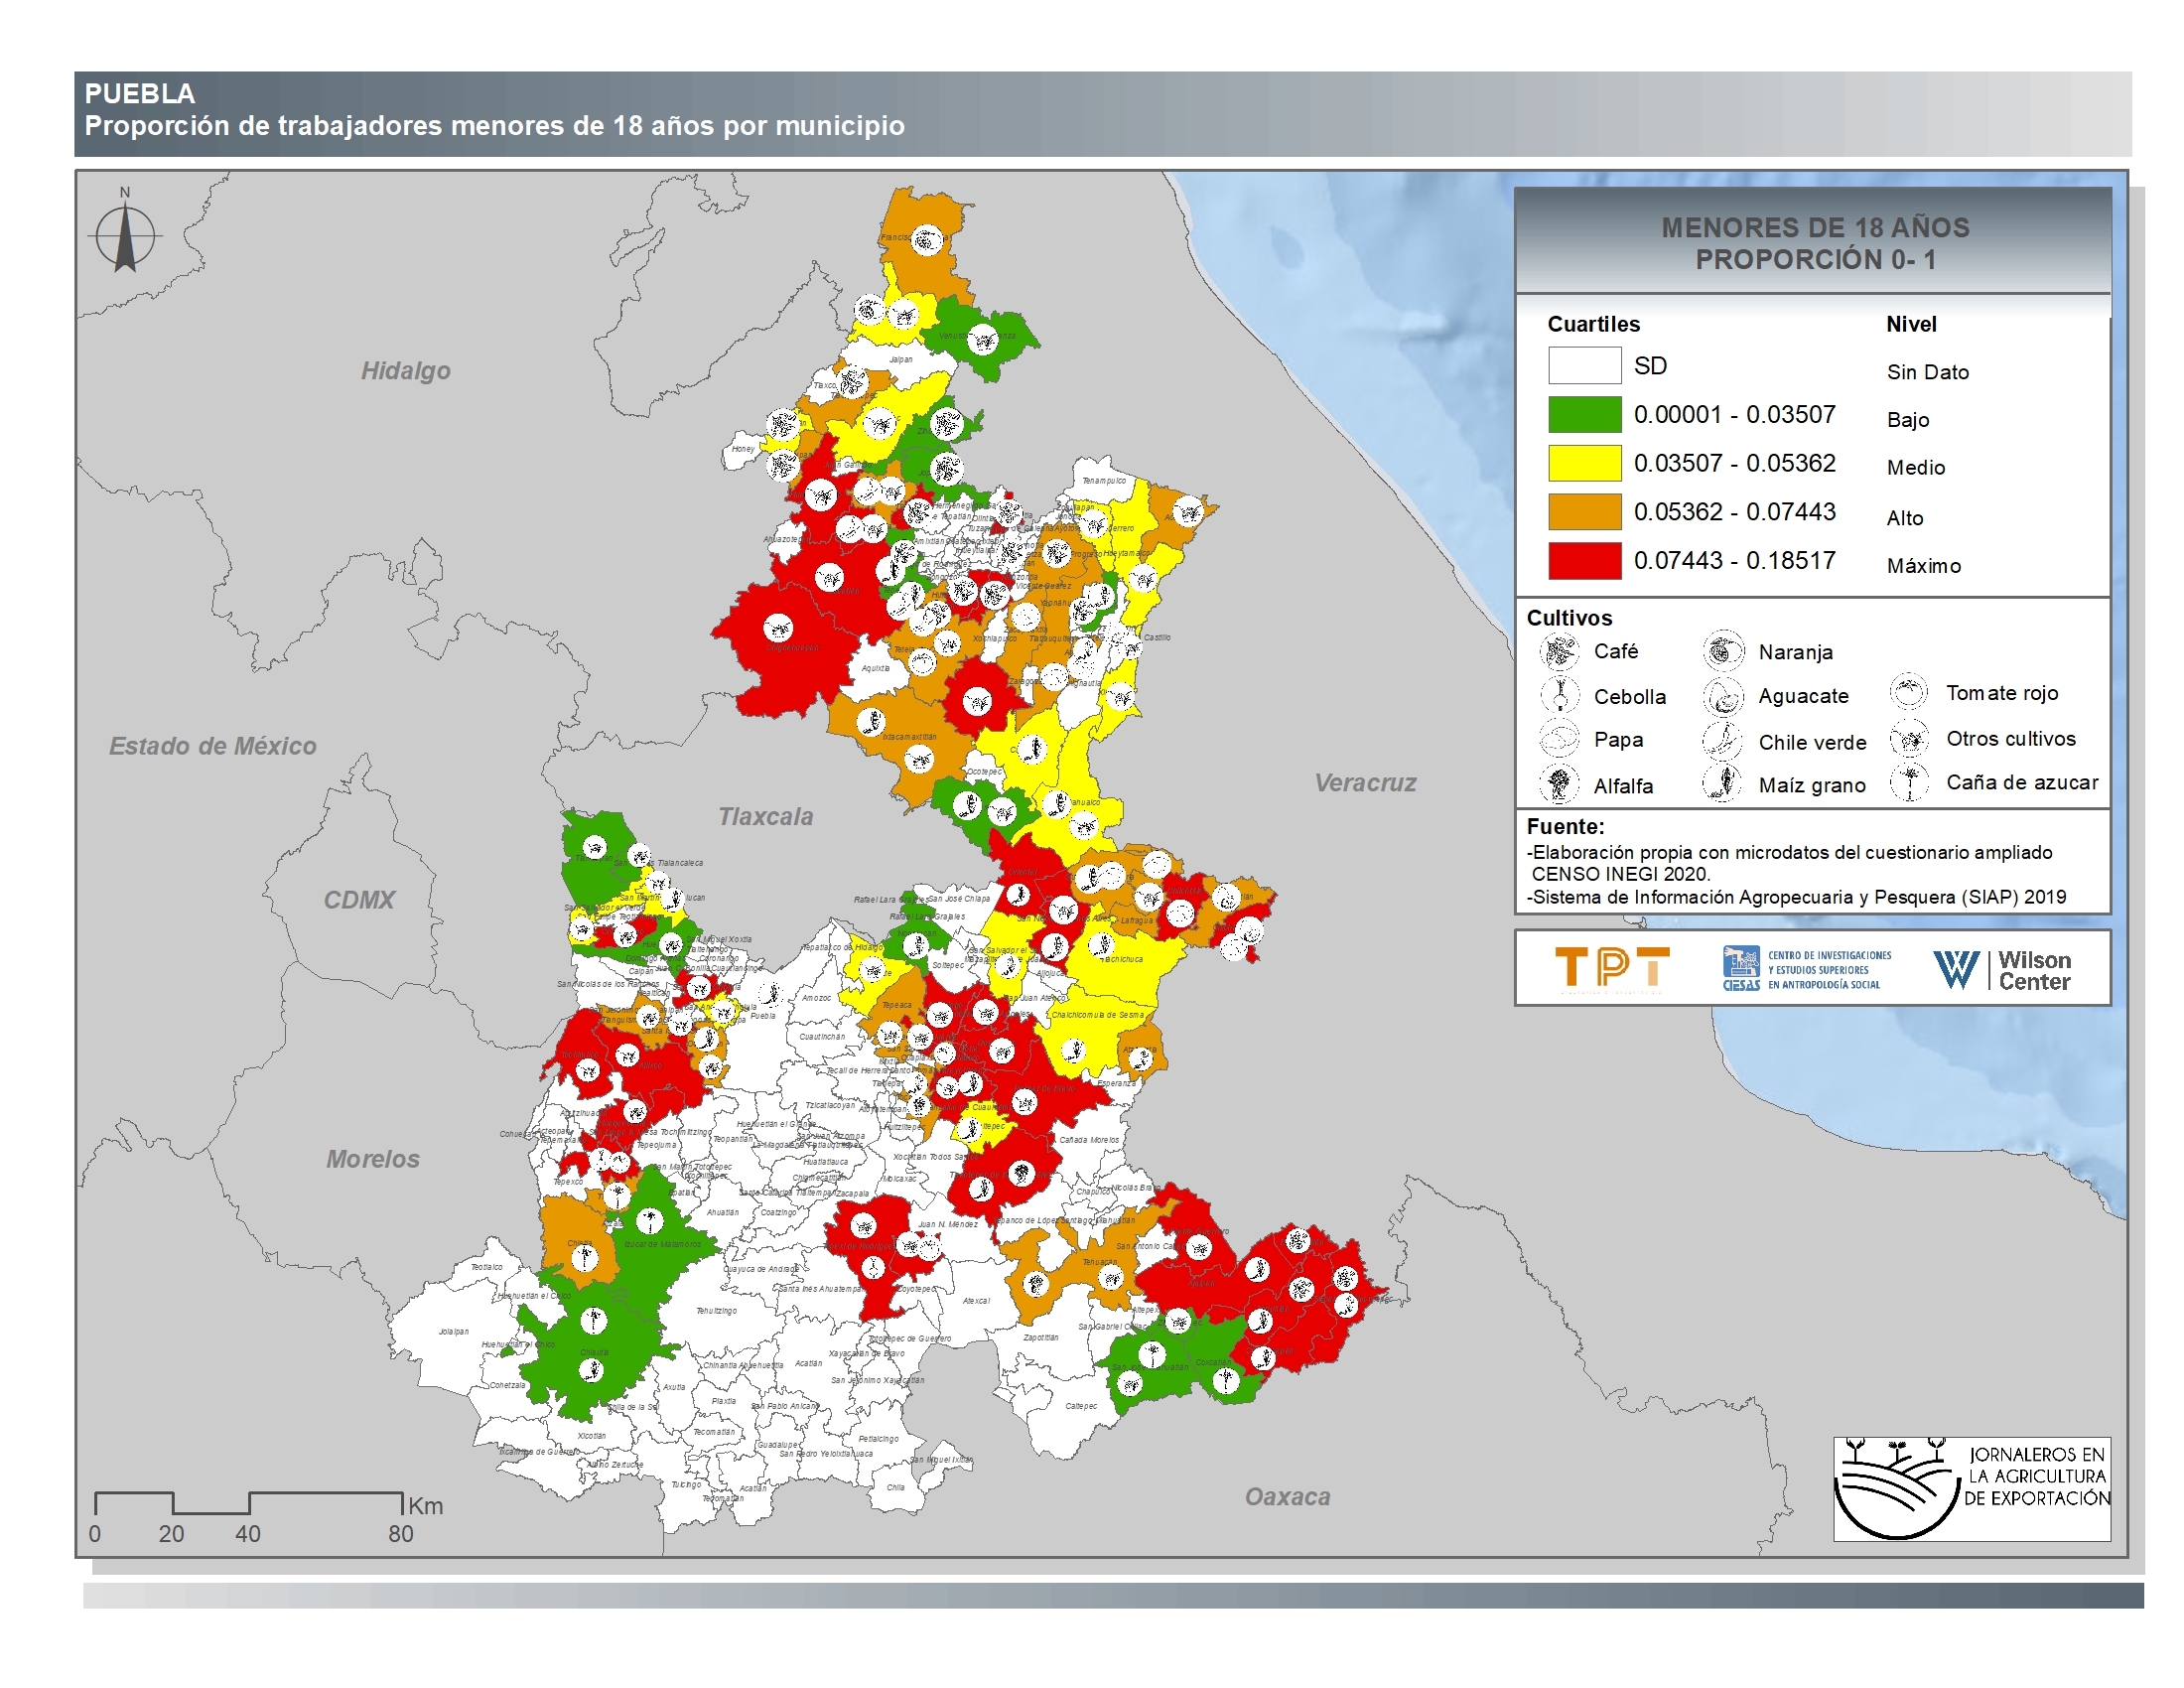Click the green Bajo quartile swatch
The height and width of the screenshot is (1688, 2184).
pos(1584,414)
